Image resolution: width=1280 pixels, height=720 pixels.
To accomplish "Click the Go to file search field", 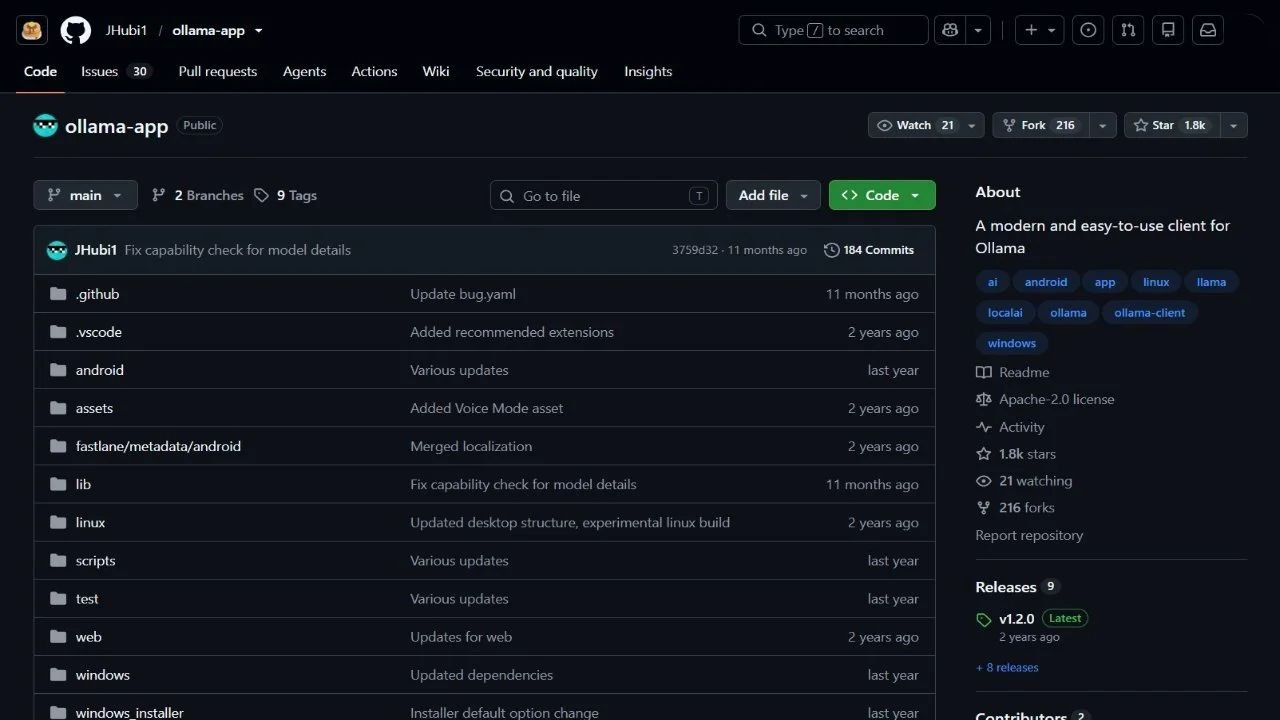I will point(604,195).
